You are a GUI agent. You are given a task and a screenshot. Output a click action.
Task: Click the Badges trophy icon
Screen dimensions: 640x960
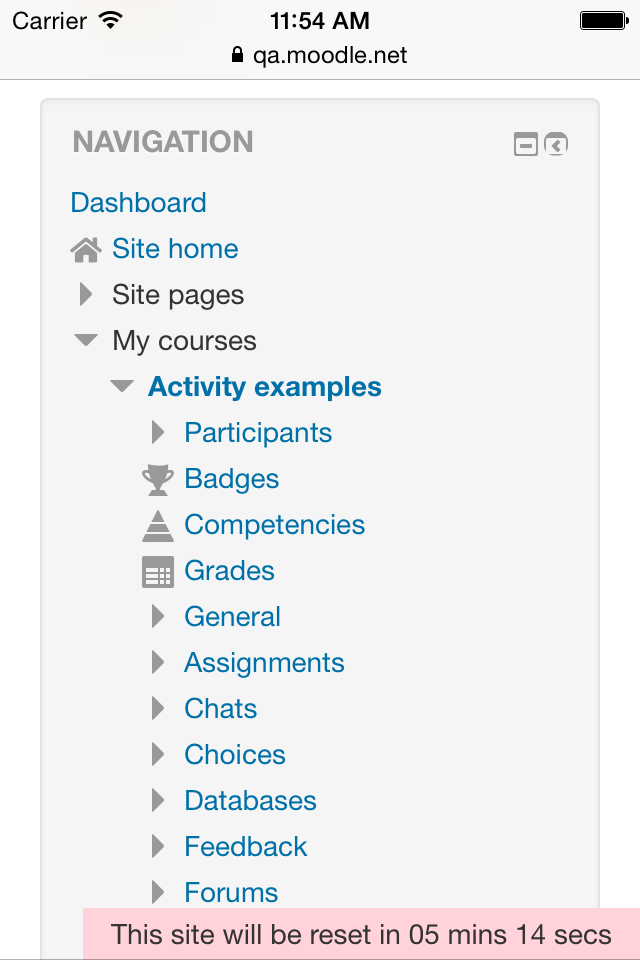(x=158, y=479)
